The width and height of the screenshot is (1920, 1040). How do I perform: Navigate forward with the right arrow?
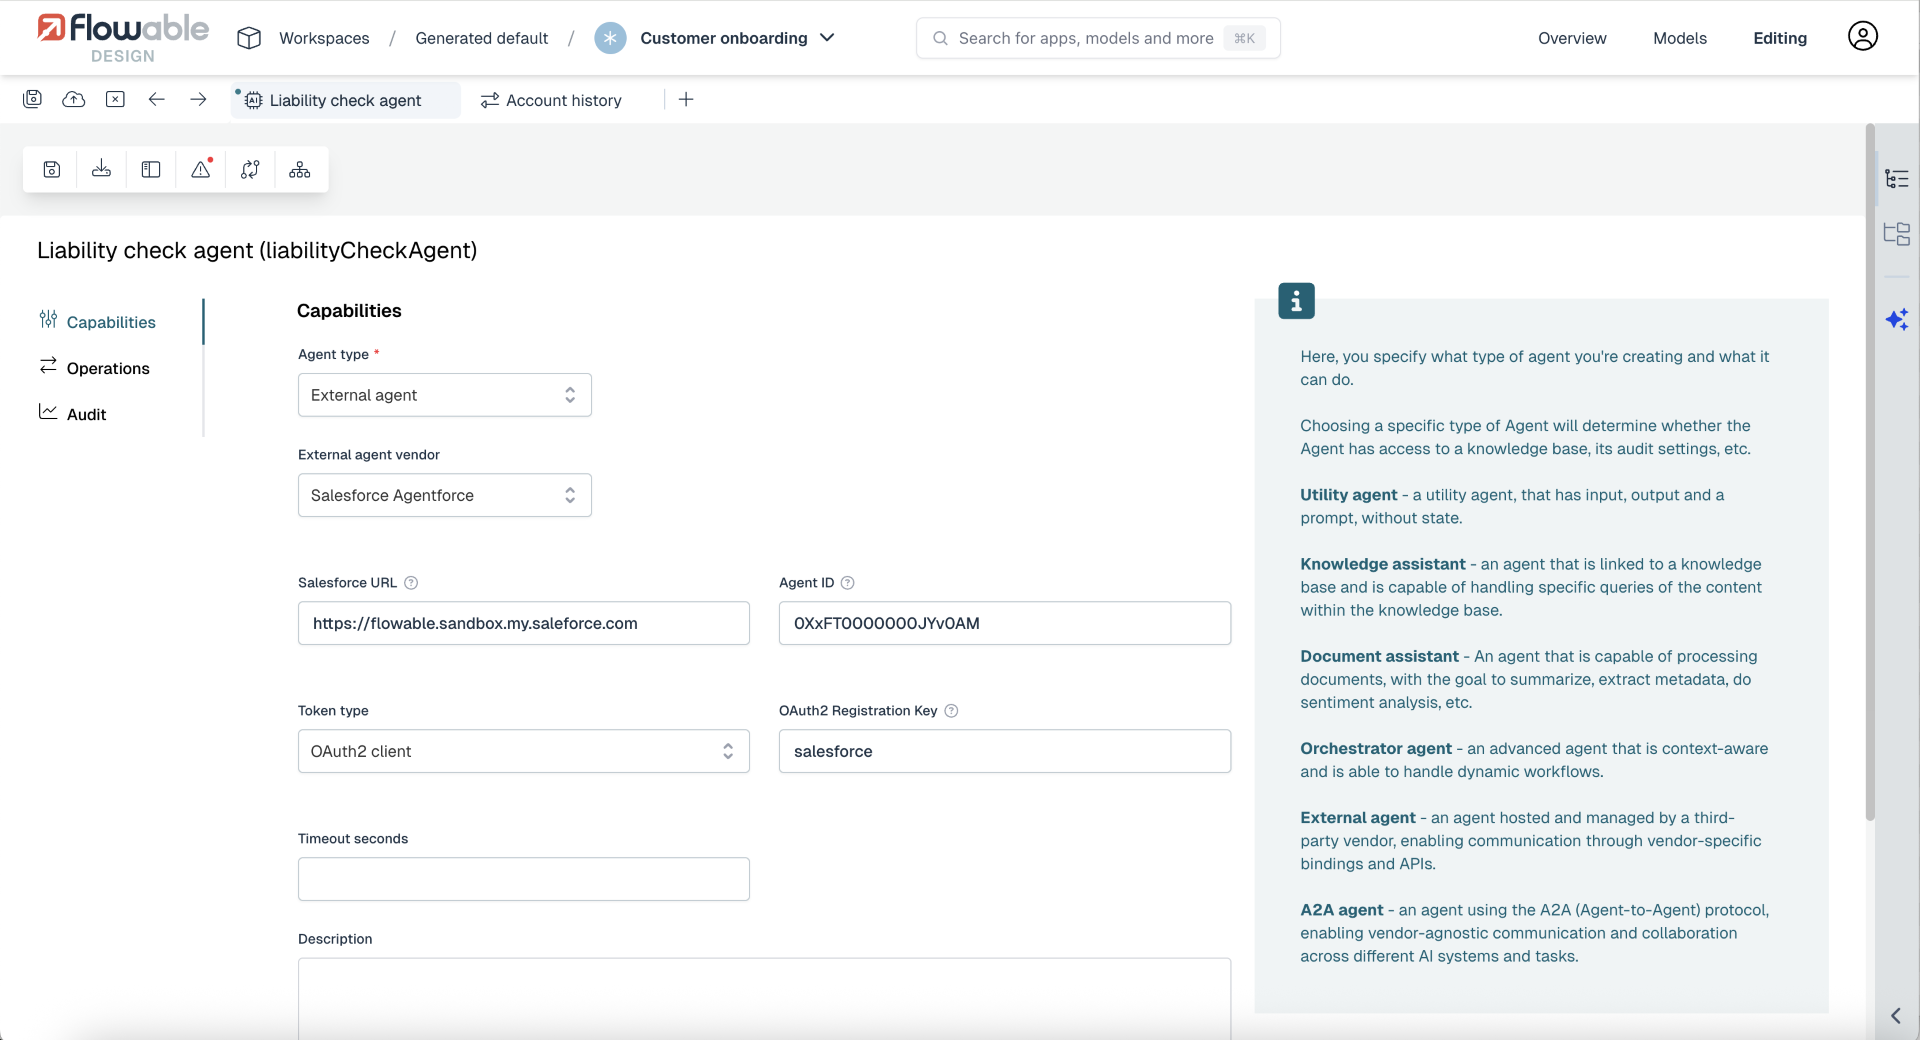(198, 99)
